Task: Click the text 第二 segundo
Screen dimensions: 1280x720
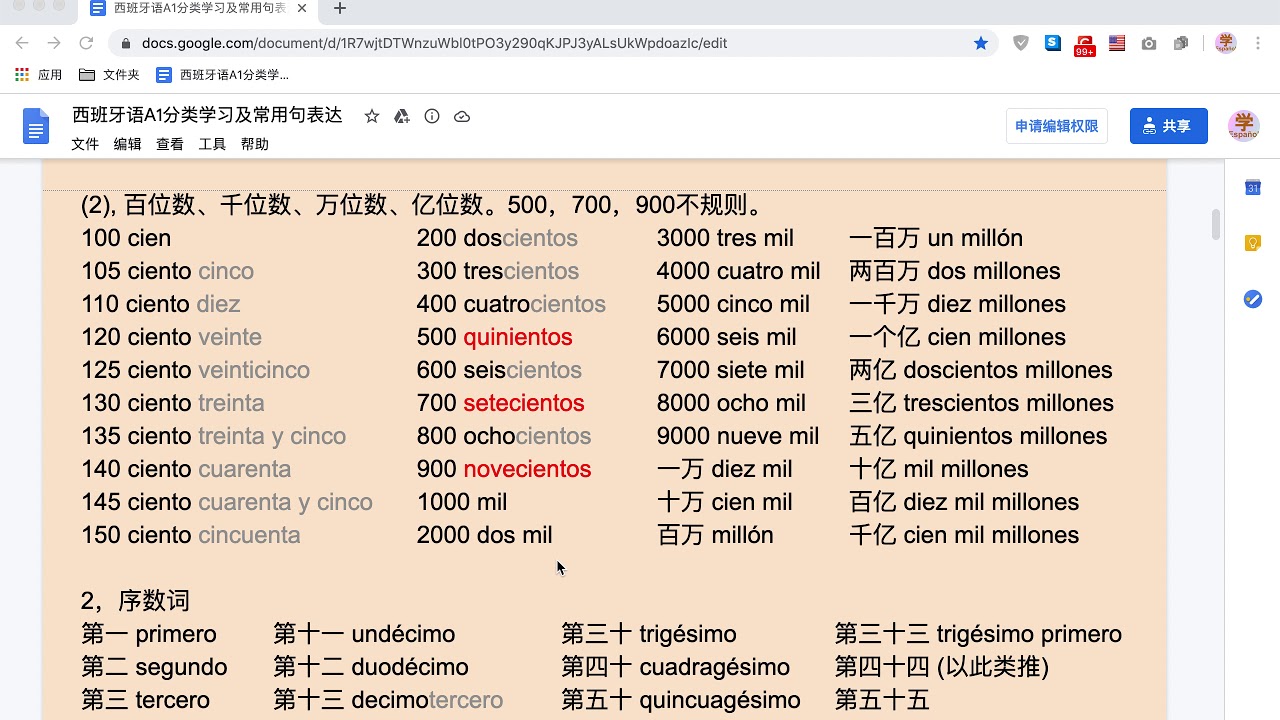Action: (154, 667)
